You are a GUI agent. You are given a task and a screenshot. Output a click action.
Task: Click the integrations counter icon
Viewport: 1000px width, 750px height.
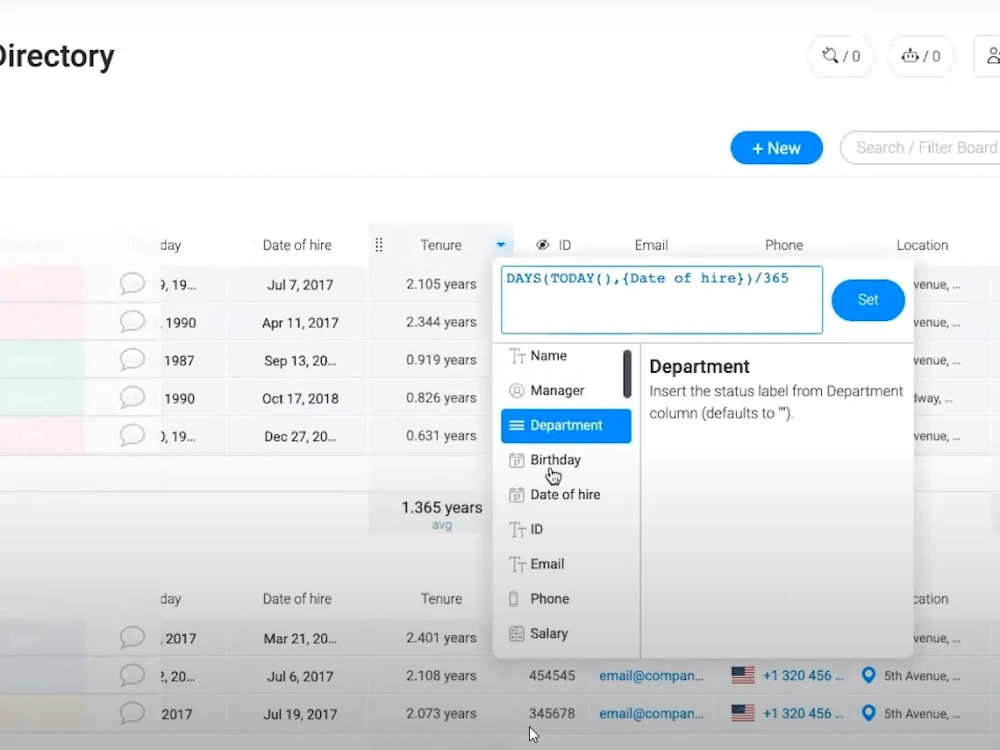point(841,56)
